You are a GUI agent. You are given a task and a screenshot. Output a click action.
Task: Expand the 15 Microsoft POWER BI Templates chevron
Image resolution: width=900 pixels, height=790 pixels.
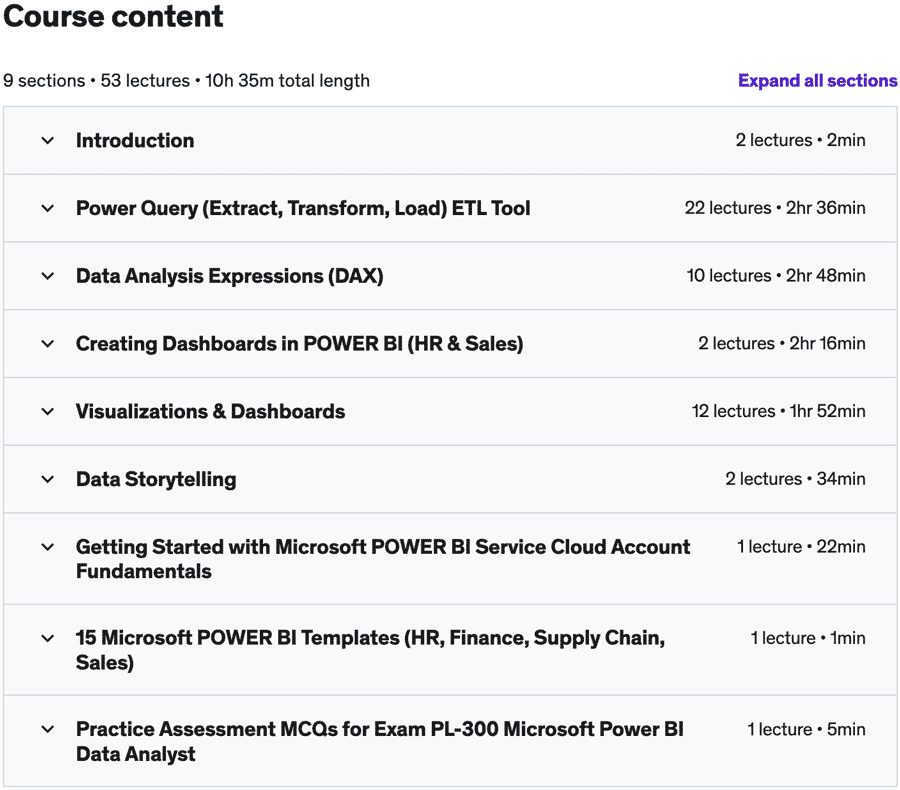pyautogui.click(x=48, y=638)
